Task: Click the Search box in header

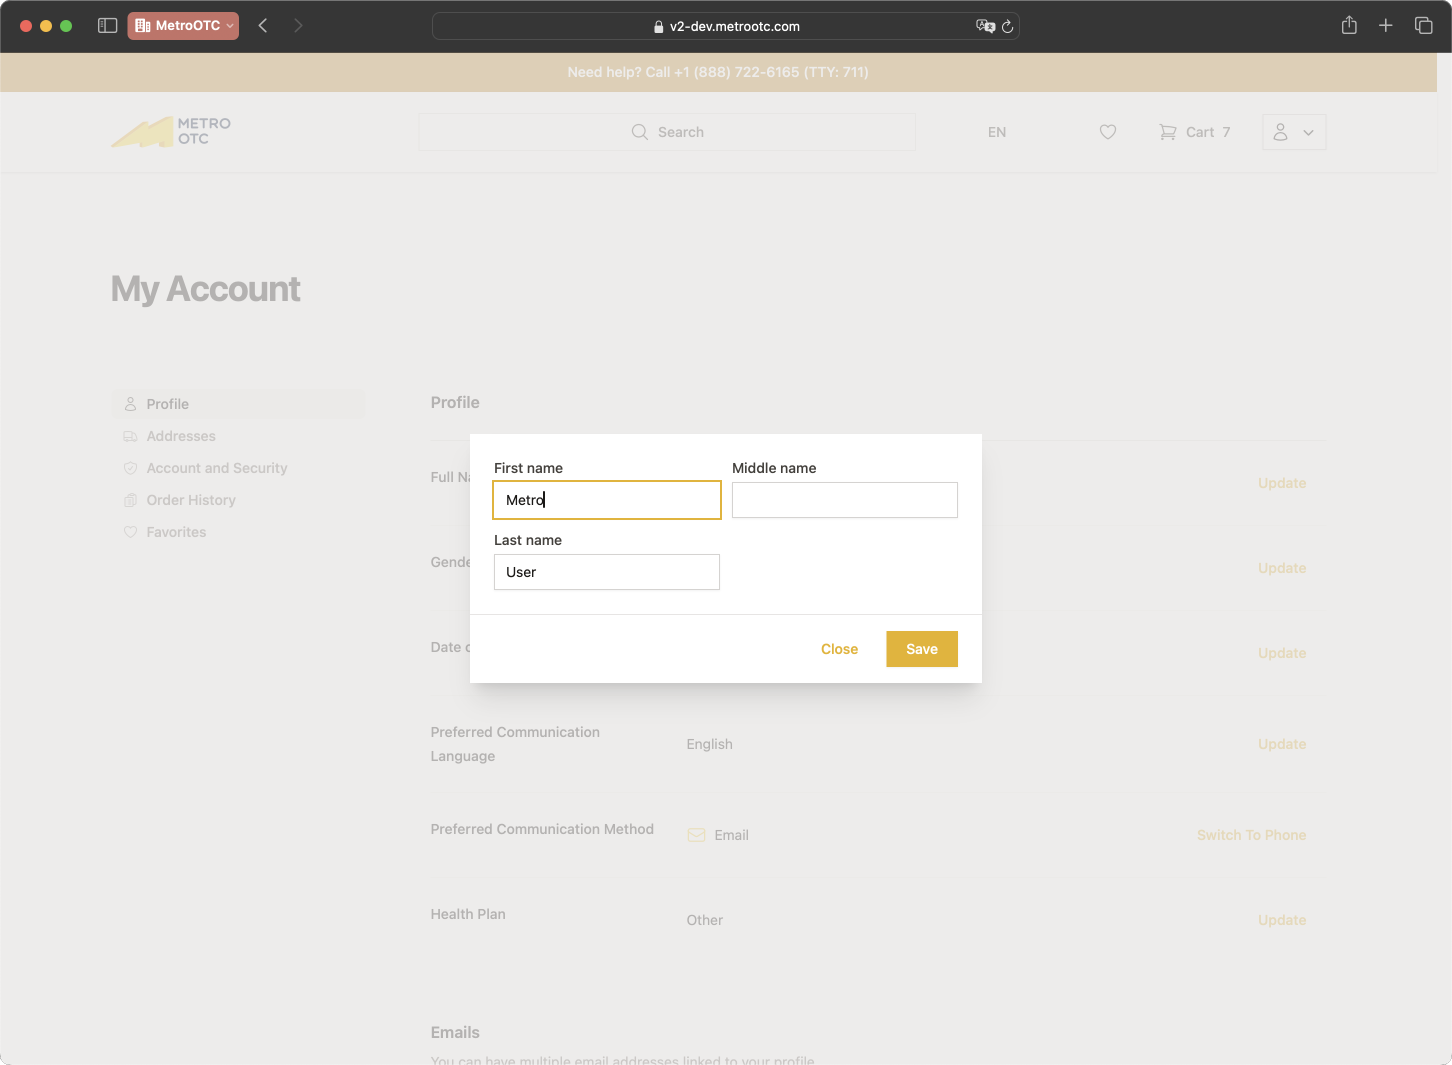Action: tap(667, 132)
